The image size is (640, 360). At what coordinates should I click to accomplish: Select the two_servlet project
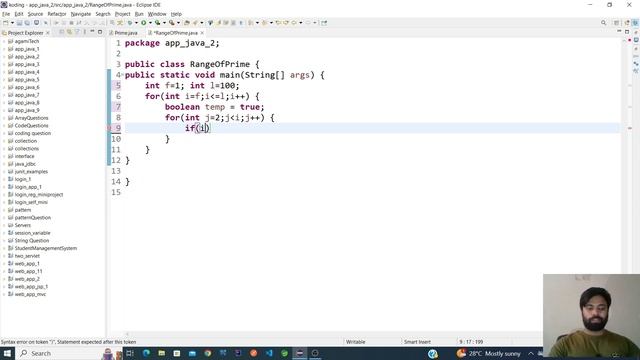[27, 256]
